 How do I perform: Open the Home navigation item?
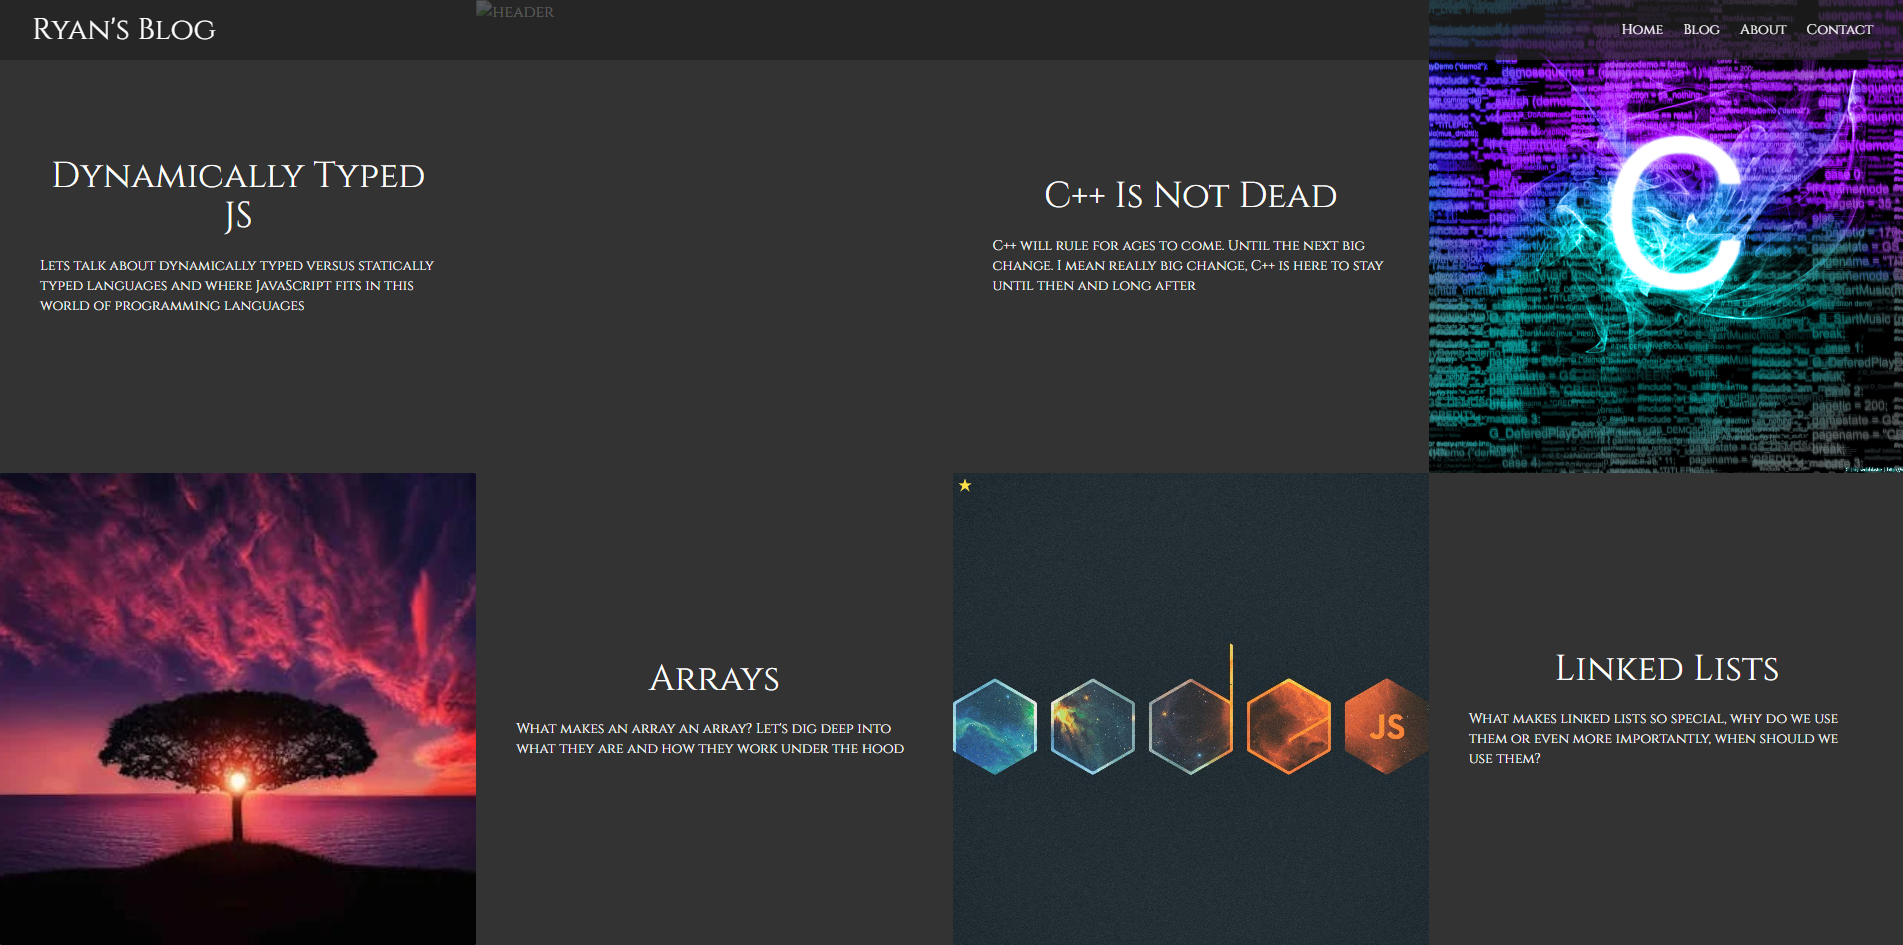tap(1643, 29)
